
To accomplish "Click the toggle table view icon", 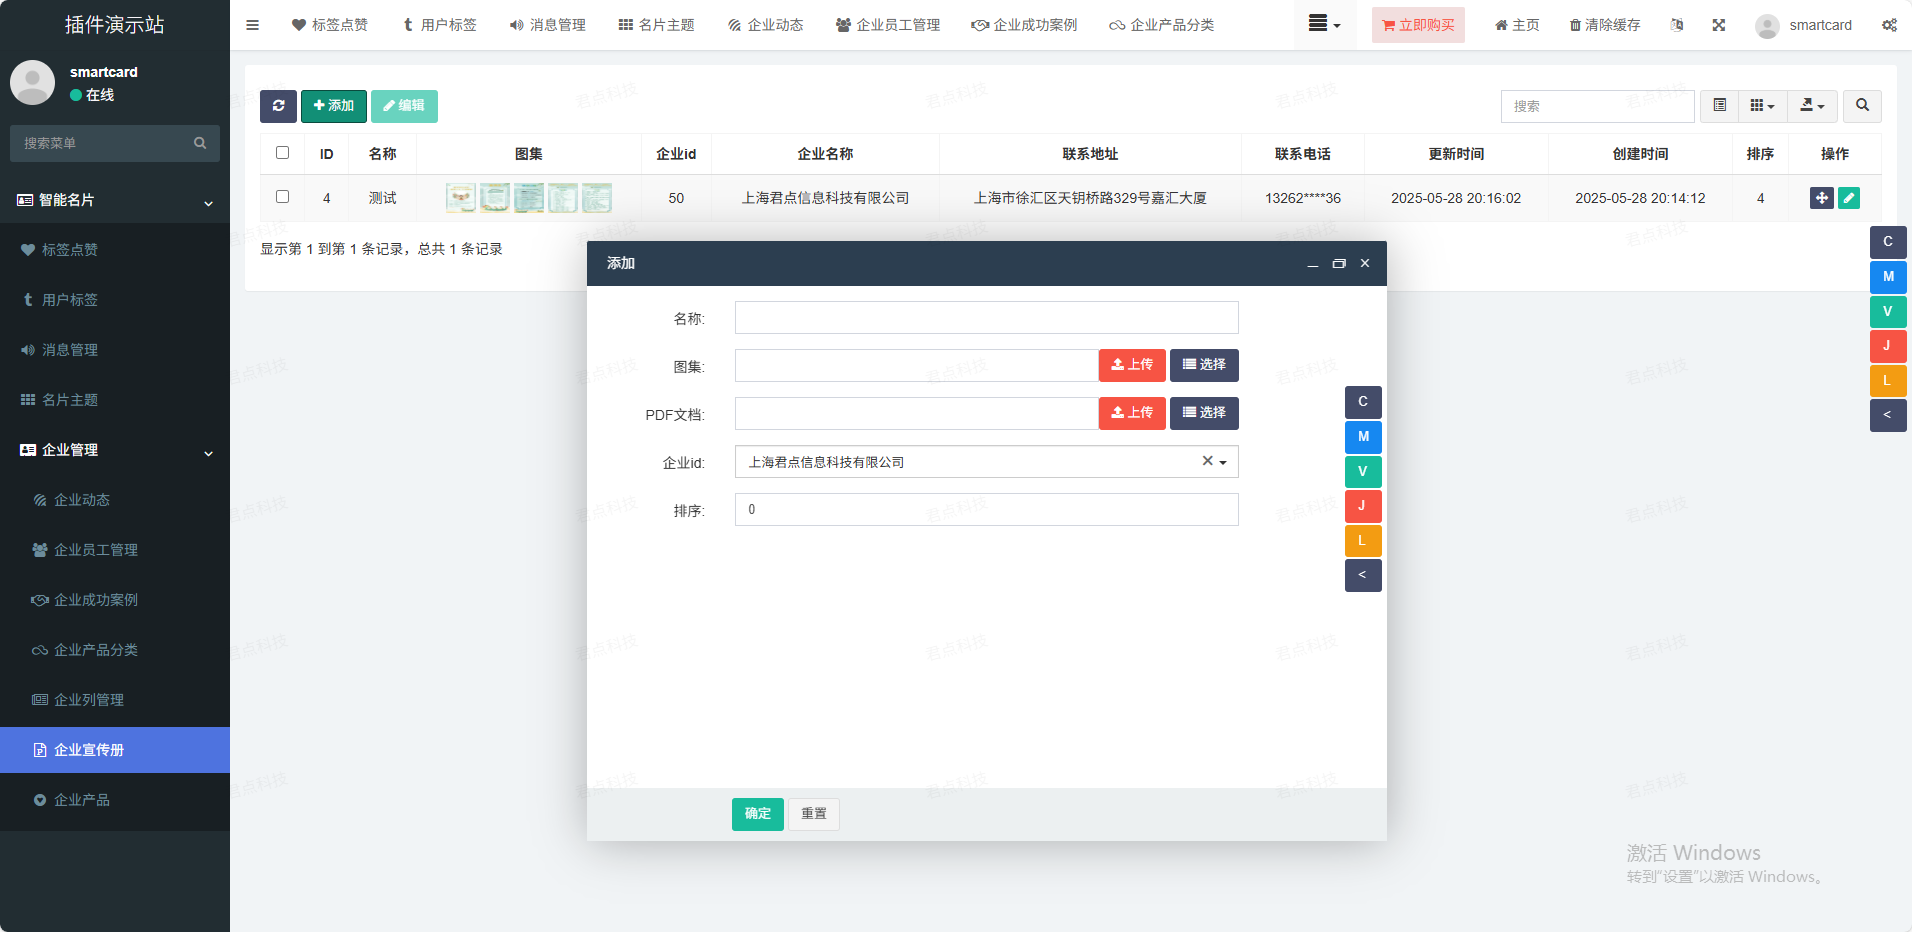I will [1719, 106].
